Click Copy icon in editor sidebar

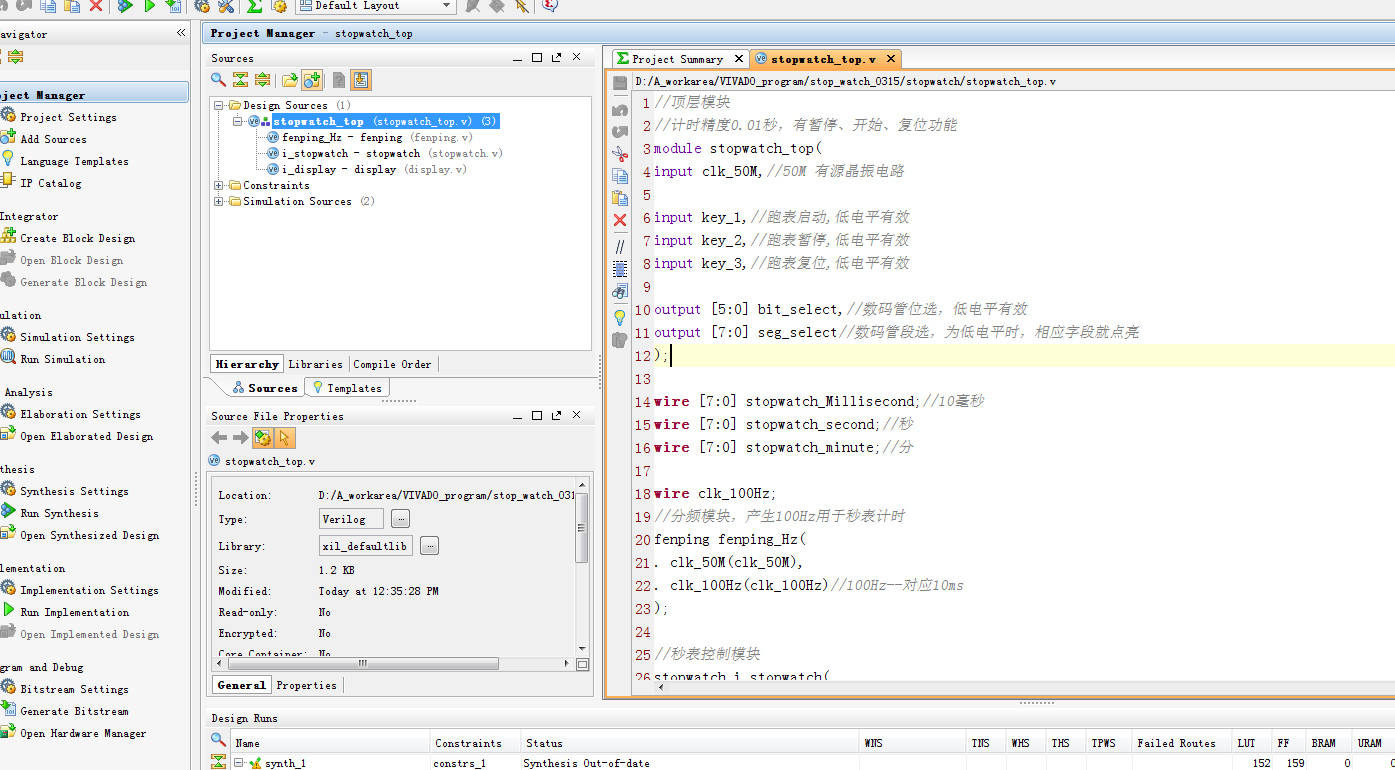click(x=620, y=176)
